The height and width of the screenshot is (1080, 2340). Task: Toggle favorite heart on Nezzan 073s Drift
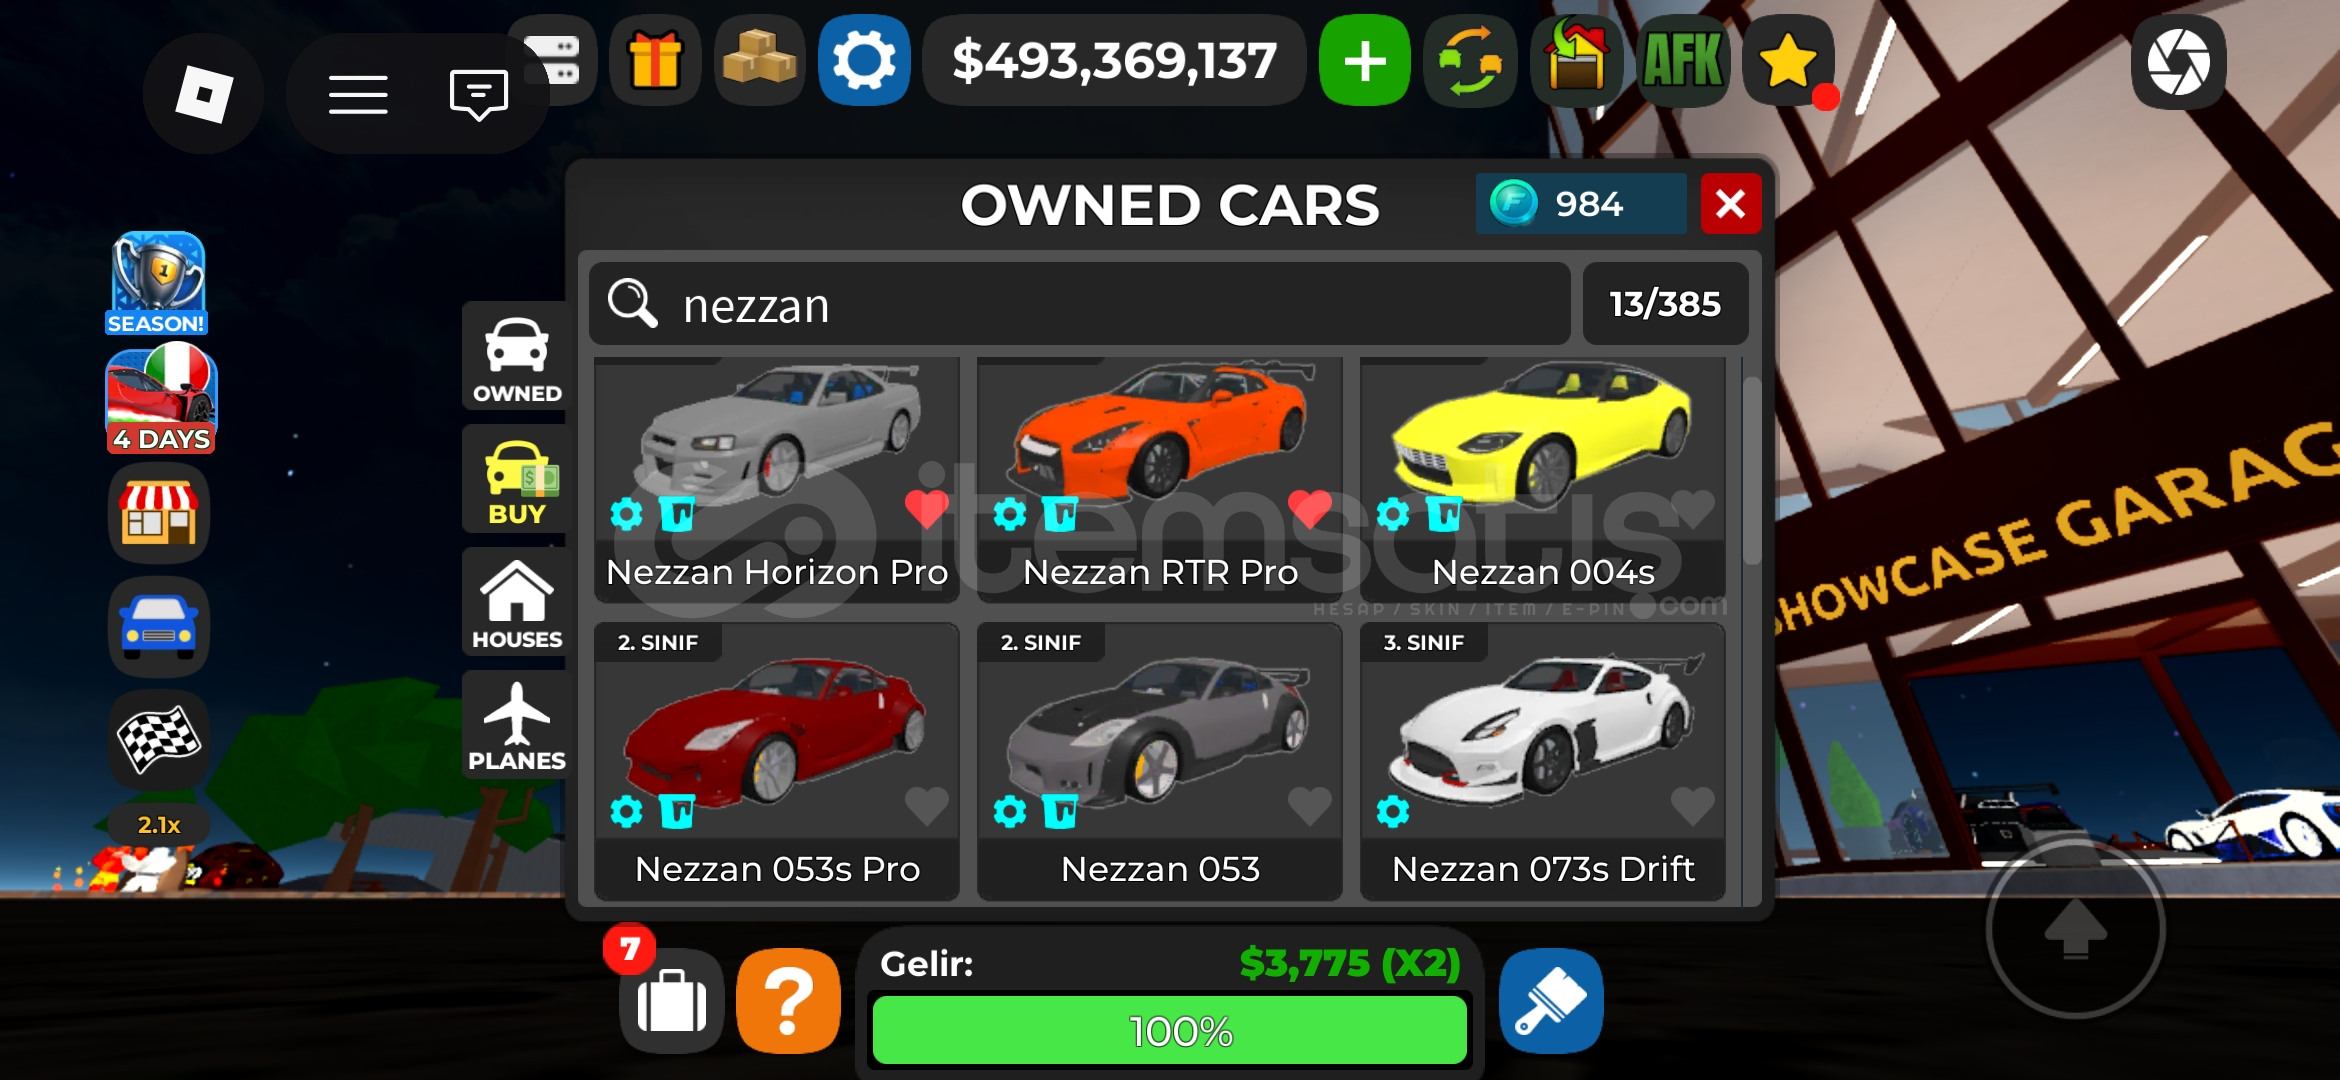(1692, 806)
